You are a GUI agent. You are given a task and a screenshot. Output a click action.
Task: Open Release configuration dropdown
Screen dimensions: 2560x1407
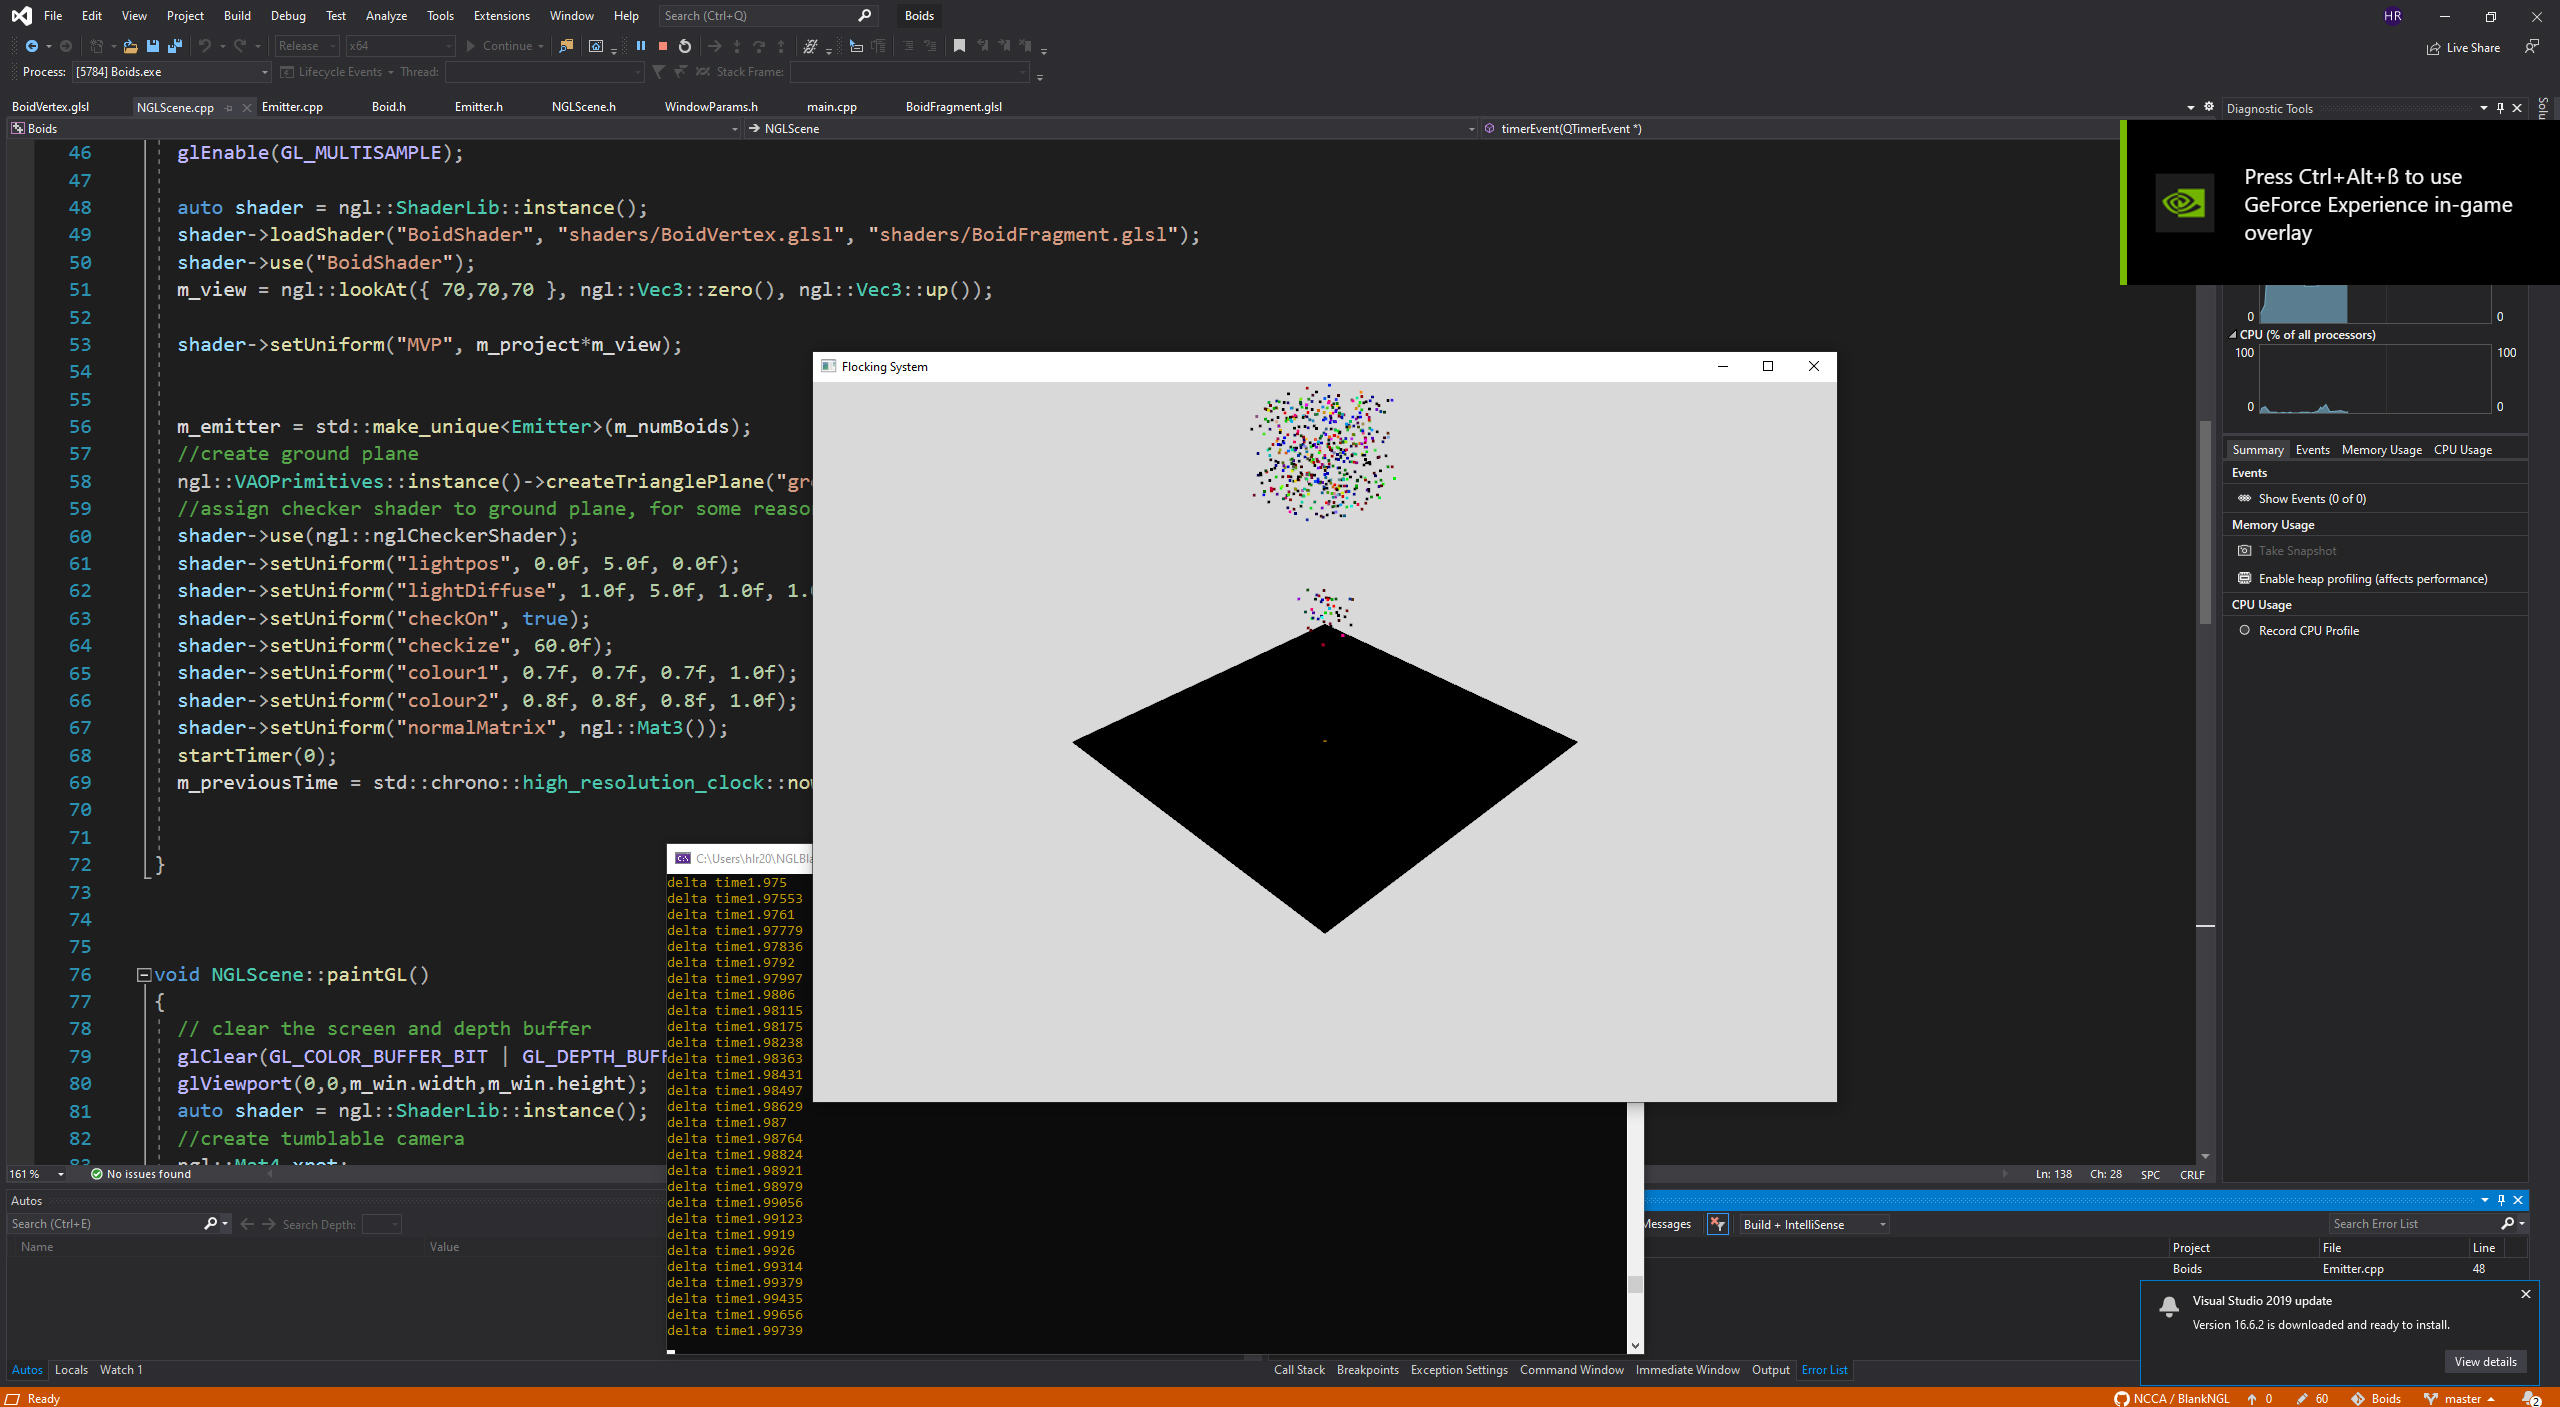pos(307,46)
